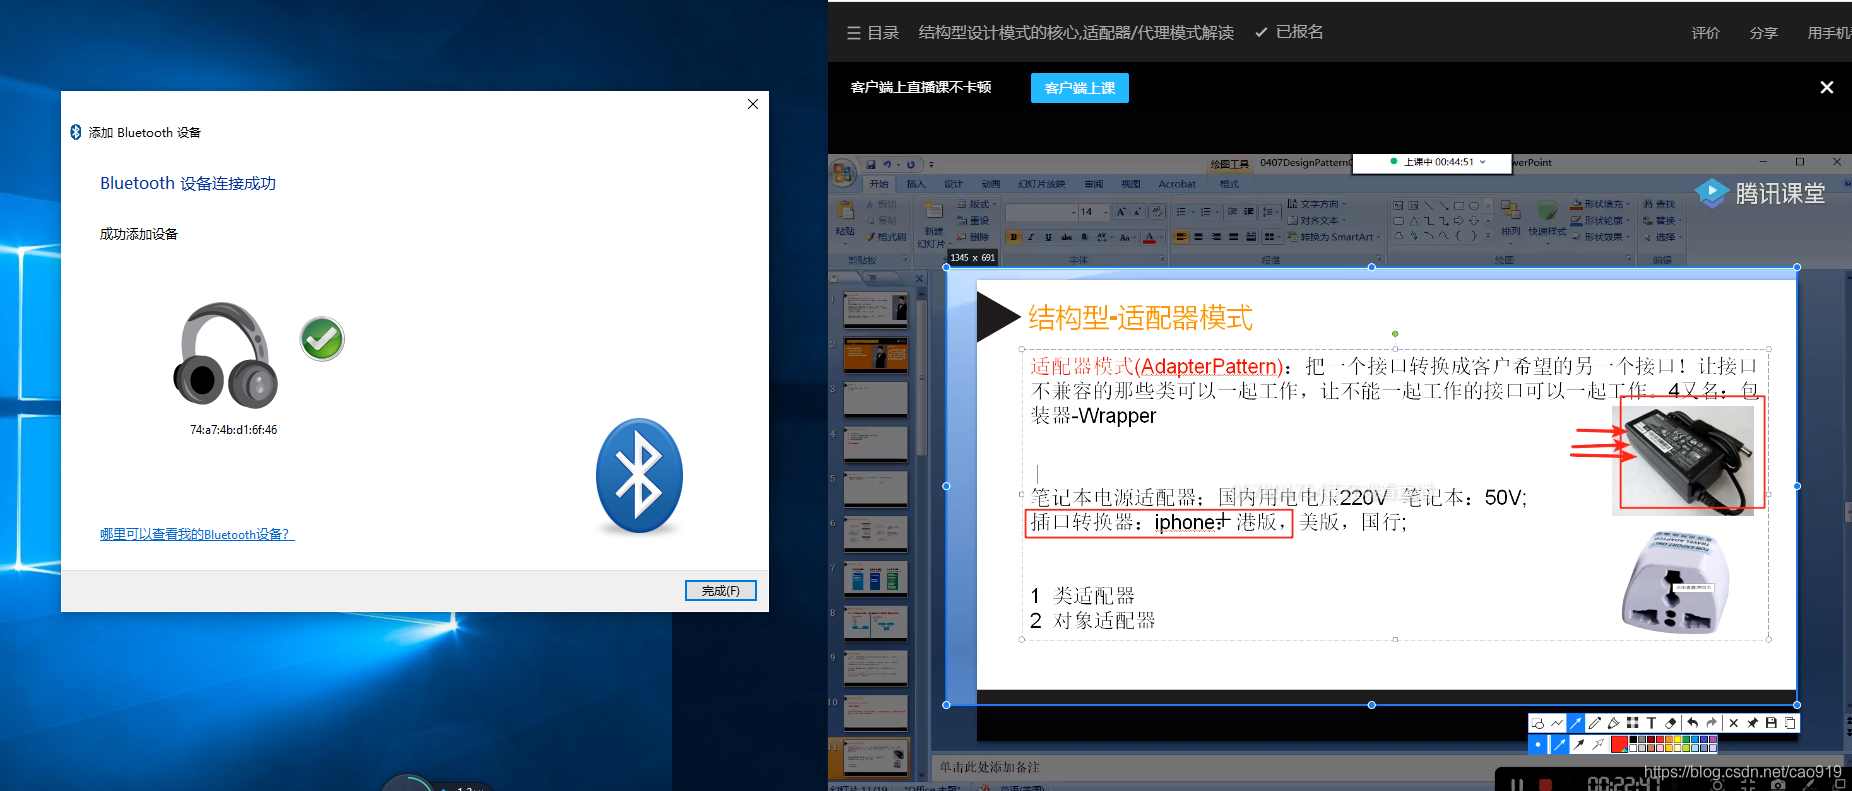Click the 客户端上课 button
The height and width of the screenshot is (791, 1852).
(x=1080, y=88)
